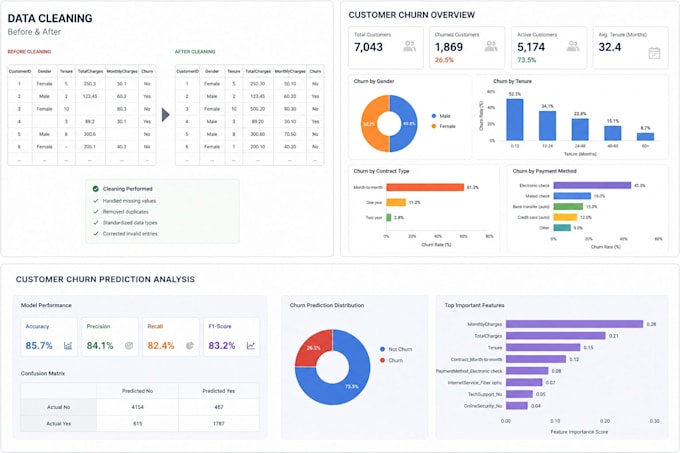Click the Churn Prediction Distribution title
Viewport: 680px width, 453px height.
327,305
